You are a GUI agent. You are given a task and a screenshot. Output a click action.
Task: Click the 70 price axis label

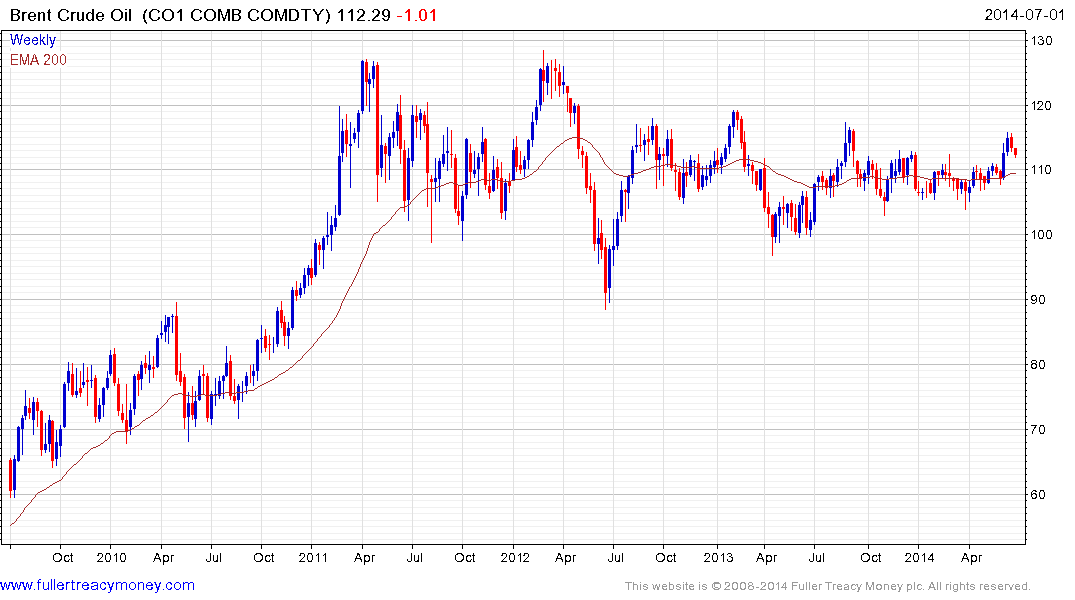tap(1039, 430)
